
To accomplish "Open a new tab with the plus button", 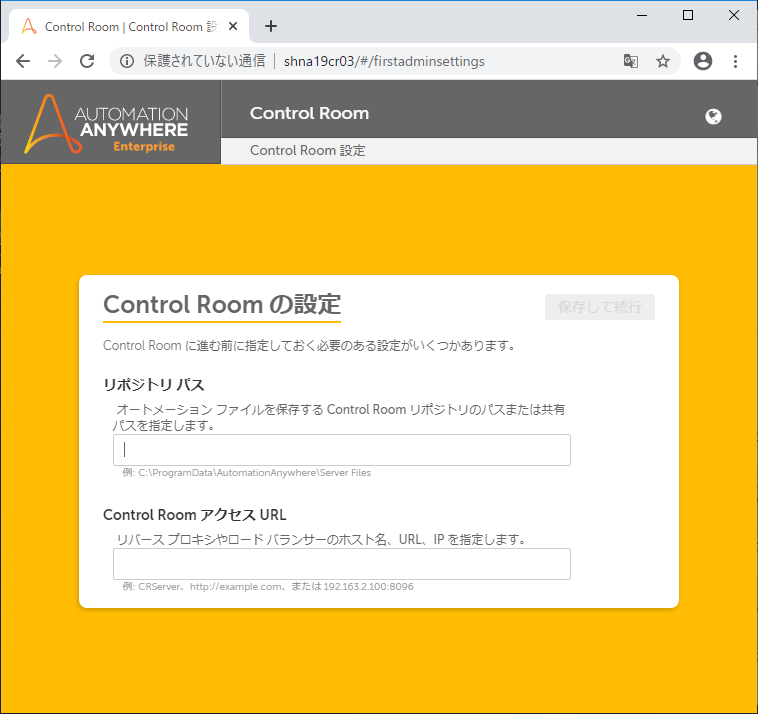I will 271,26.
